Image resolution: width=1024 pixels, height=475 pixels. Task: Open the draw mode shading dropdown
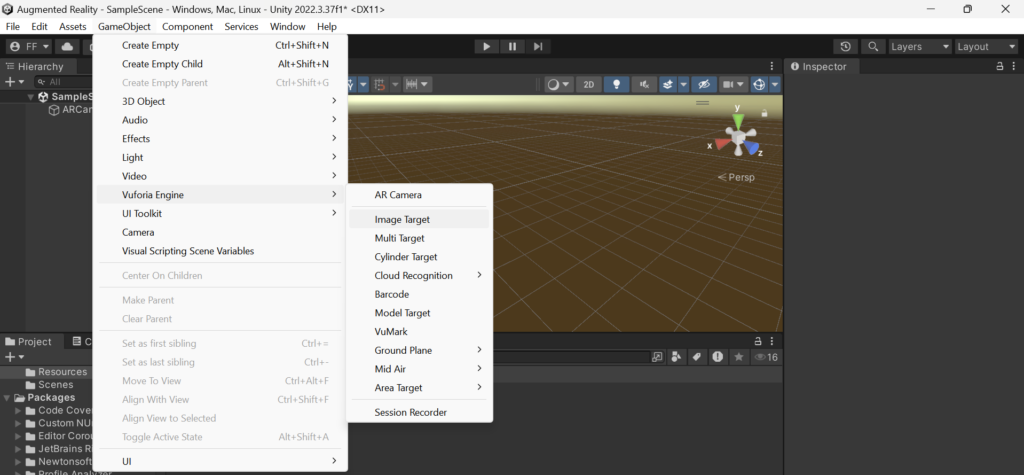point(559,84)
